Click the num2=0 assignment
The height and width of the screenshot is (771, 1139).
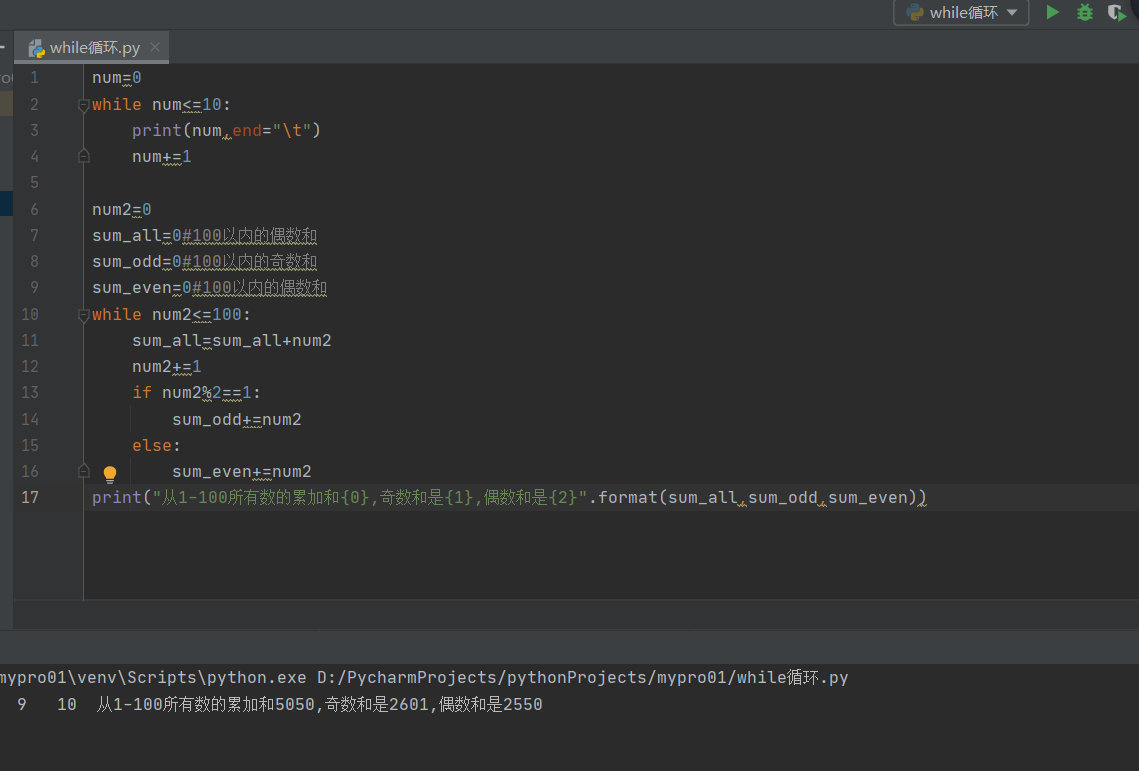121,210
